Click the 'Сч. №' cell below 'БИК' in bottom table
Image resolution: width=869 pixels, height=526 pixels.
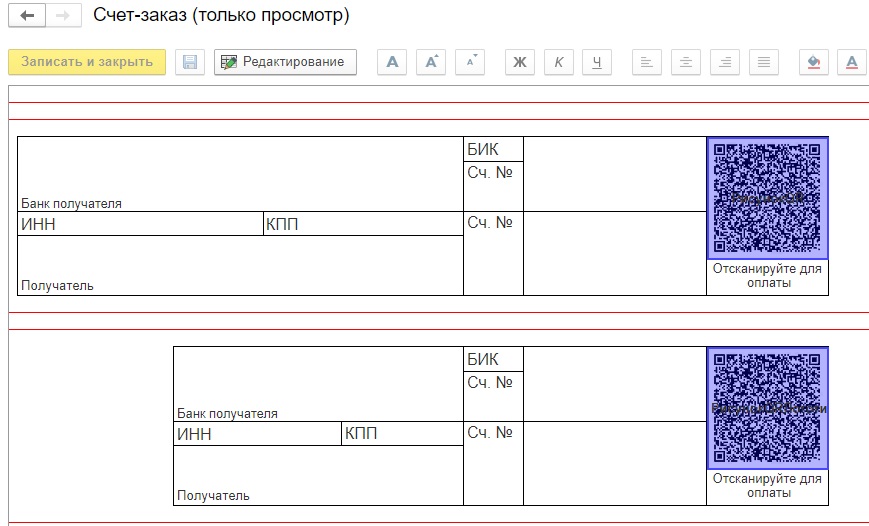click(493, 396)
